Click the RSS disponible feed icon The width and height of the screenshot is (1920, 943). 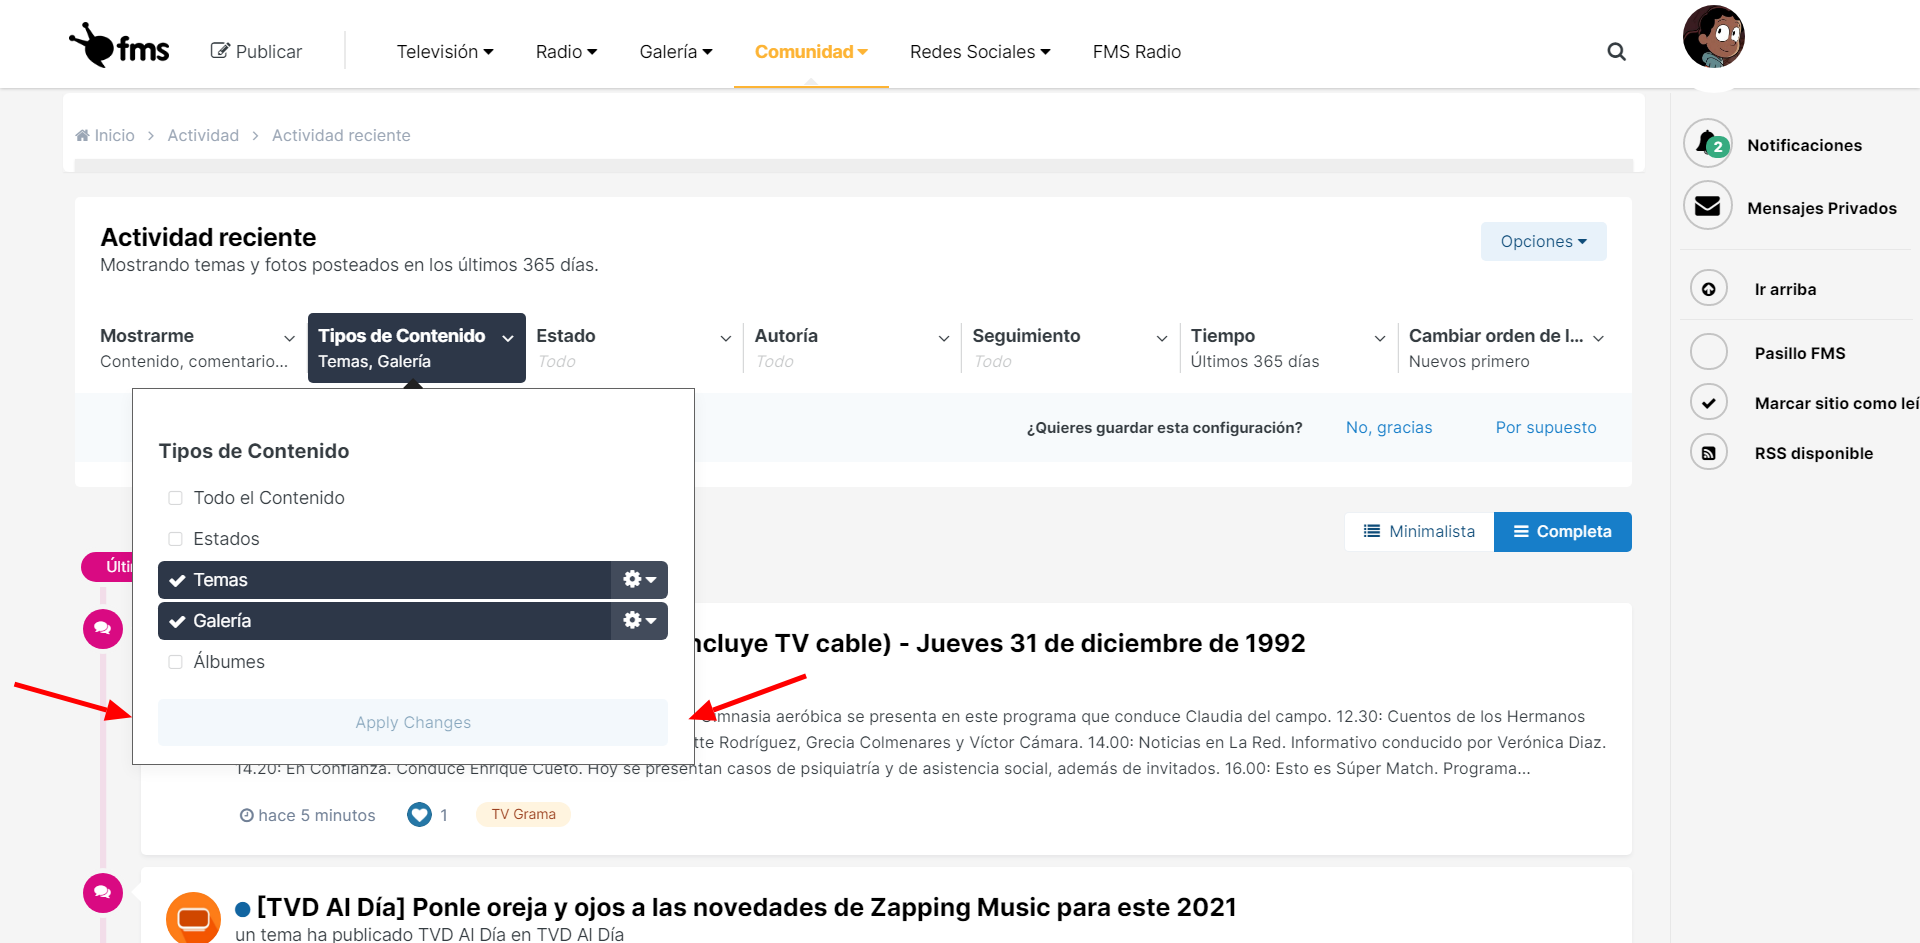(x=1709, y=453)
